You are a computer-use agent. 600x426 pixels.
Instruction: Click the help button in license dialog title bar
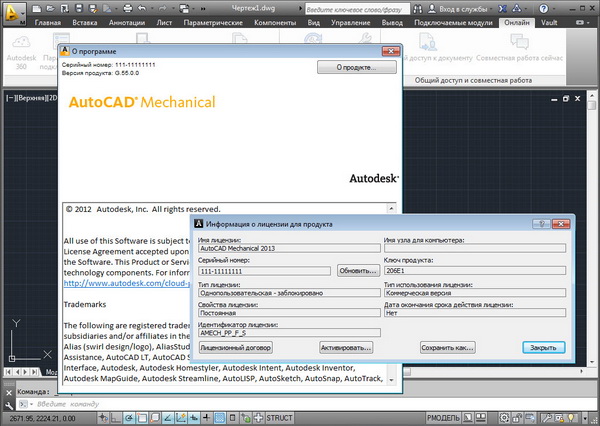point(539,224)
